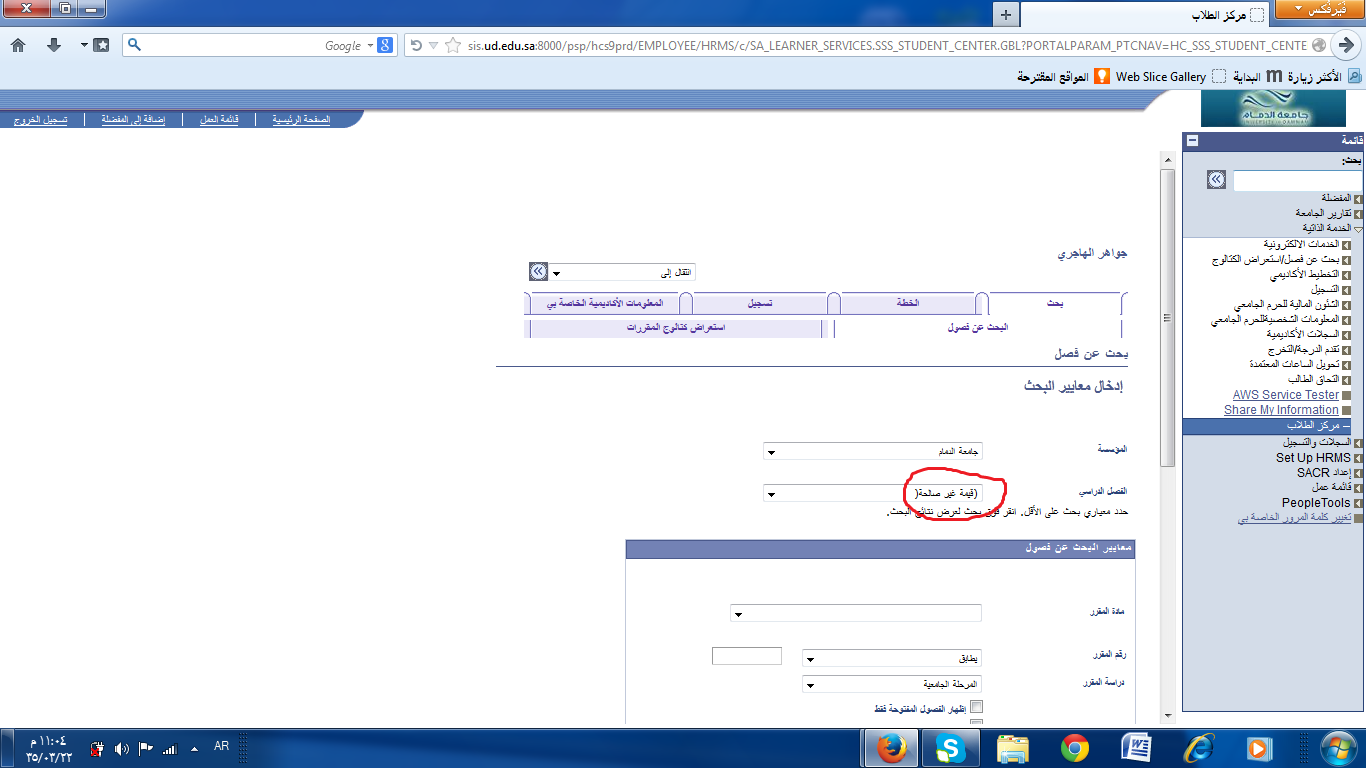Collapse the قائمة menu panel with minus icon
Screen dimensions: 1366x768
tap(1192, 141)
